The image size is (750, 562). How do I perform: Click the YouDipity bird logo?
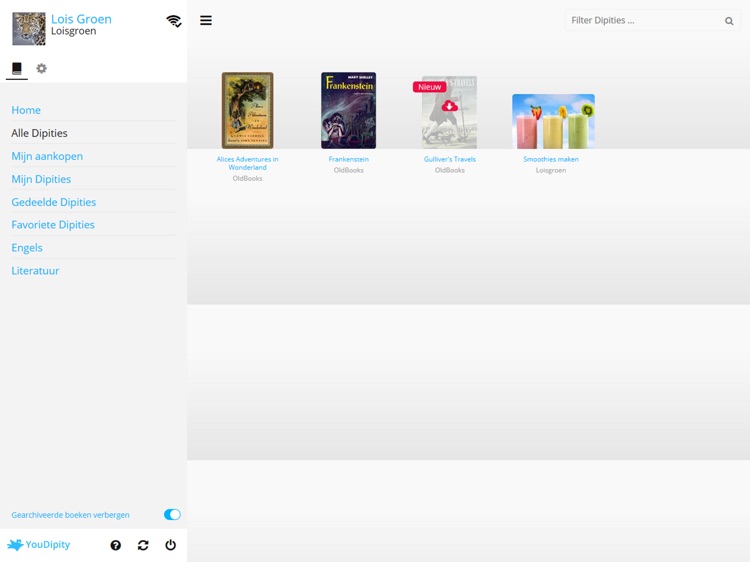pos(15,544)
